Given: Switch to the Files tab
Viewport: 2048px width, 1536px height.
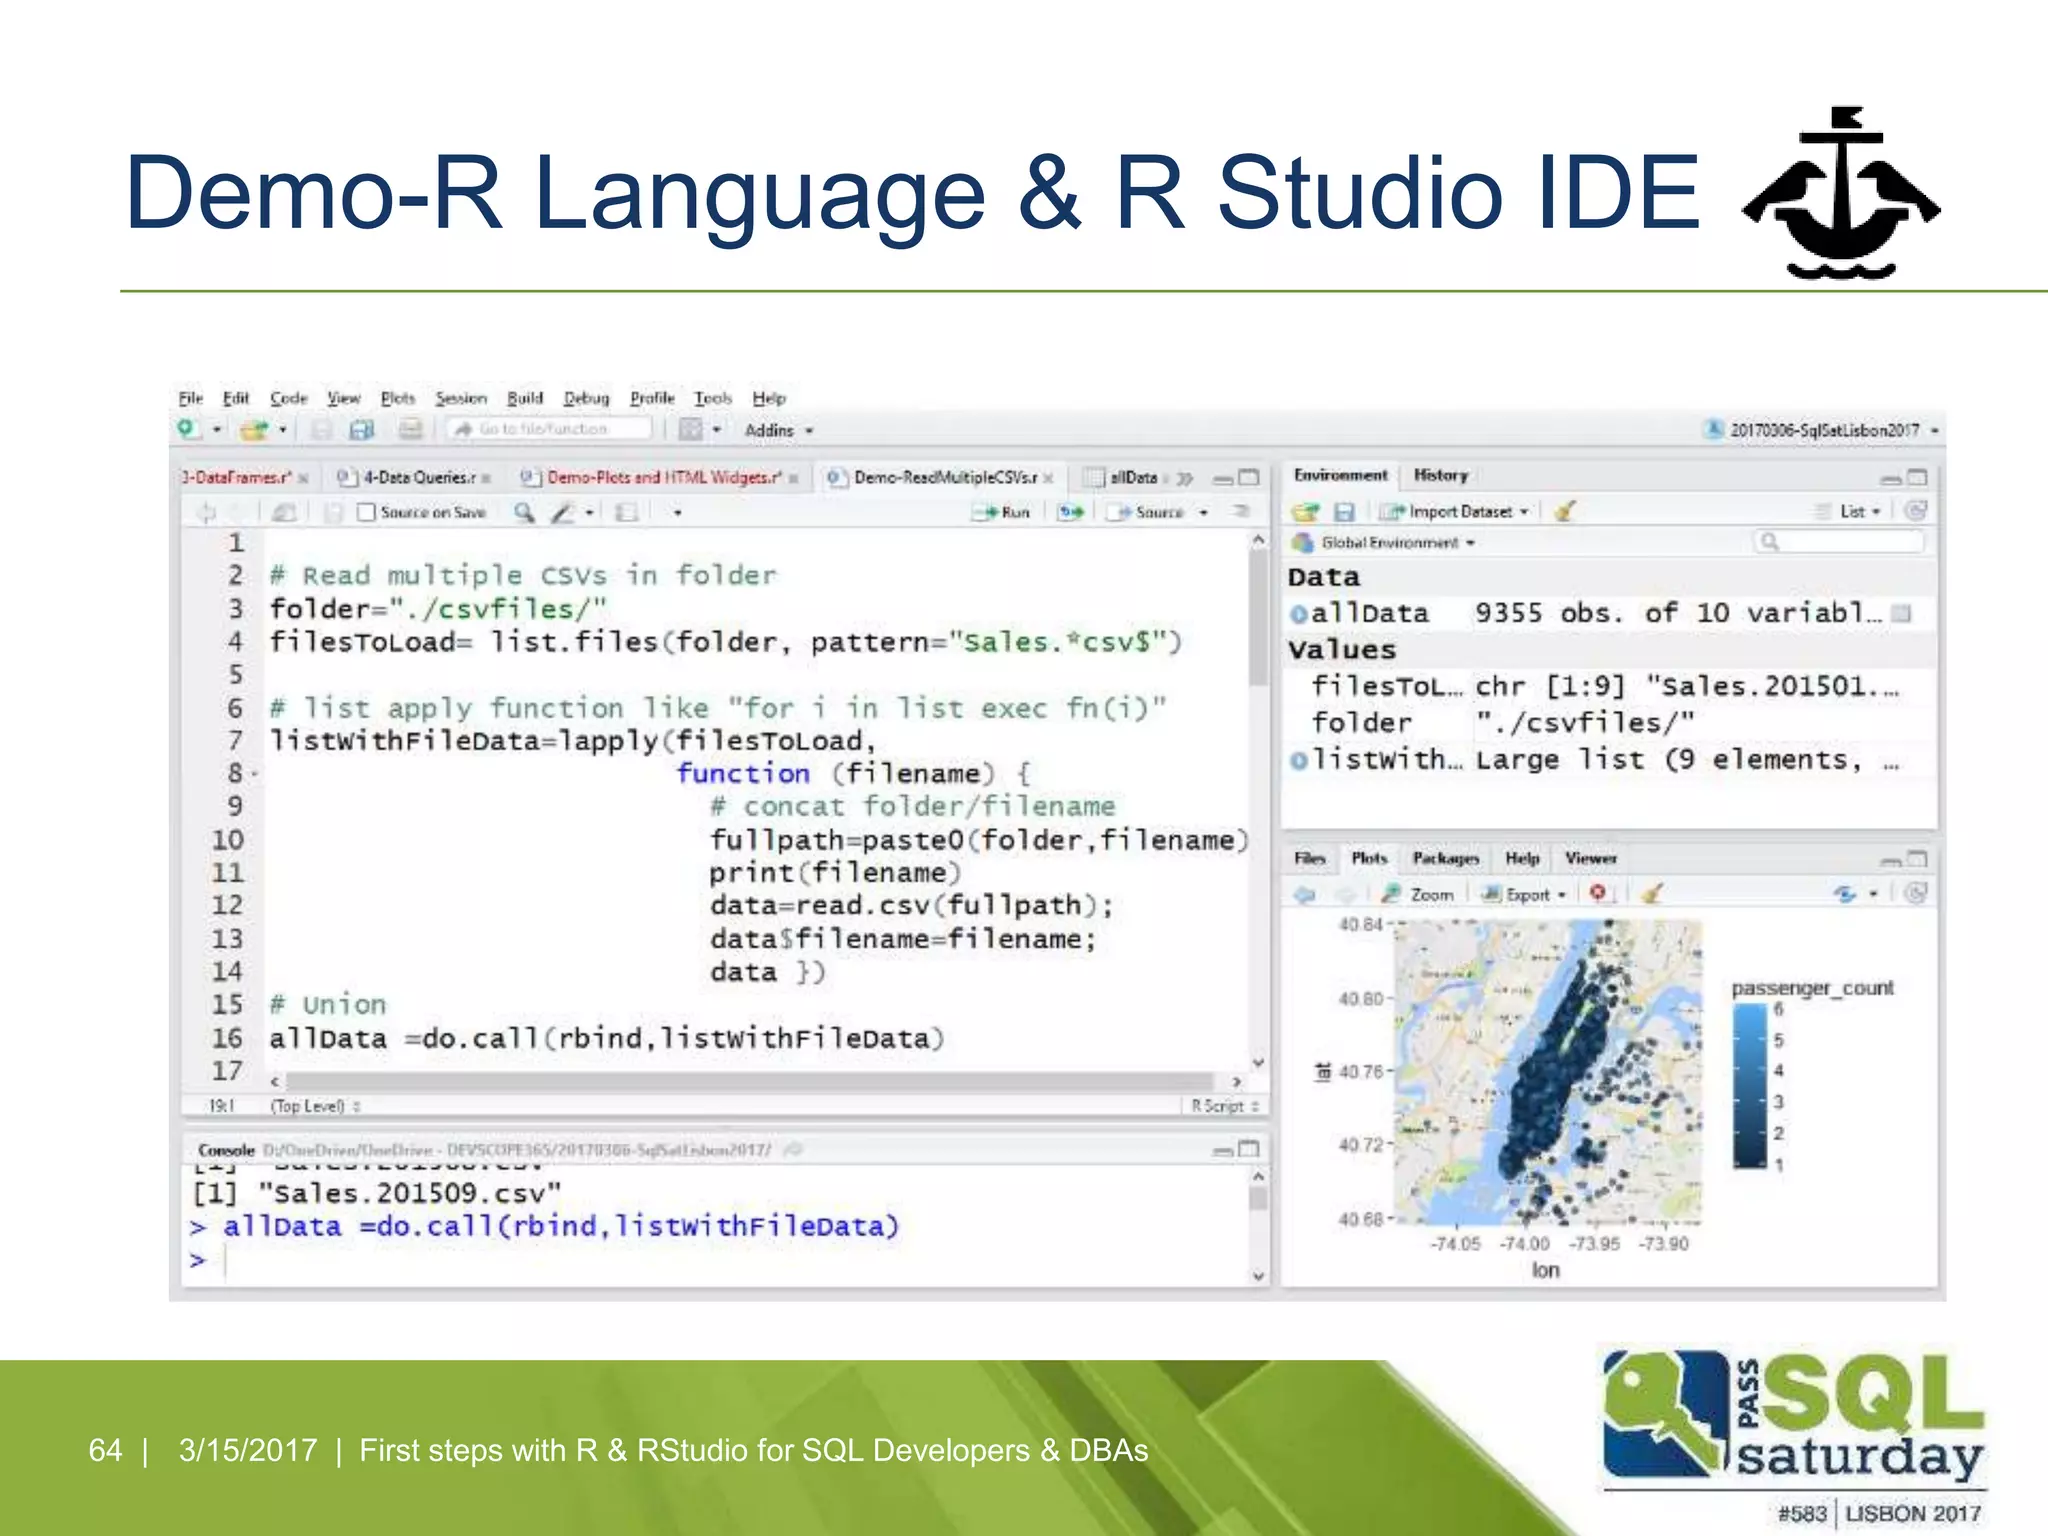Looking at the screenshot, I should click(x=1309, y=858).
